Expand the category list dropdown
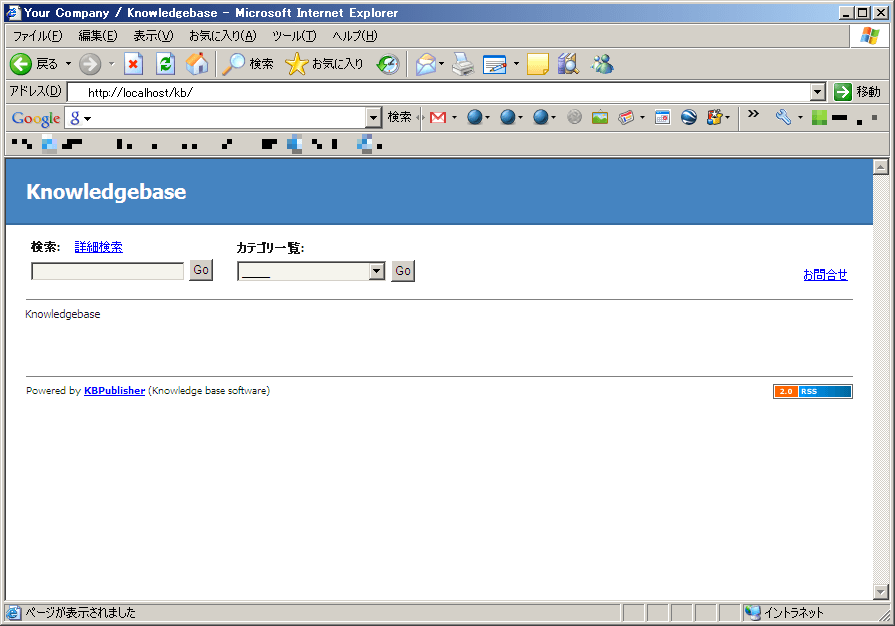 (x=377, y=271)
